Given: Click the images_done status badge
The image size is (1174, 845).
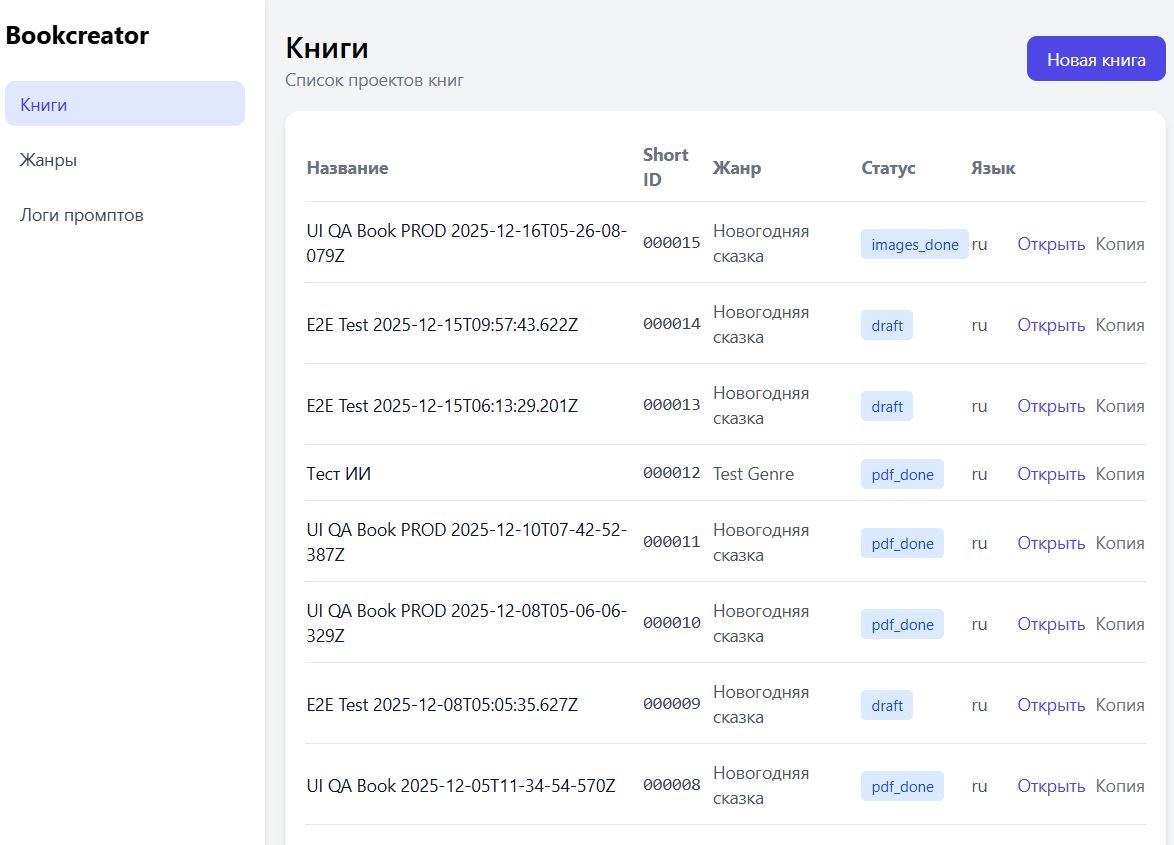Looking at the screenshot, I should point(914,244).
